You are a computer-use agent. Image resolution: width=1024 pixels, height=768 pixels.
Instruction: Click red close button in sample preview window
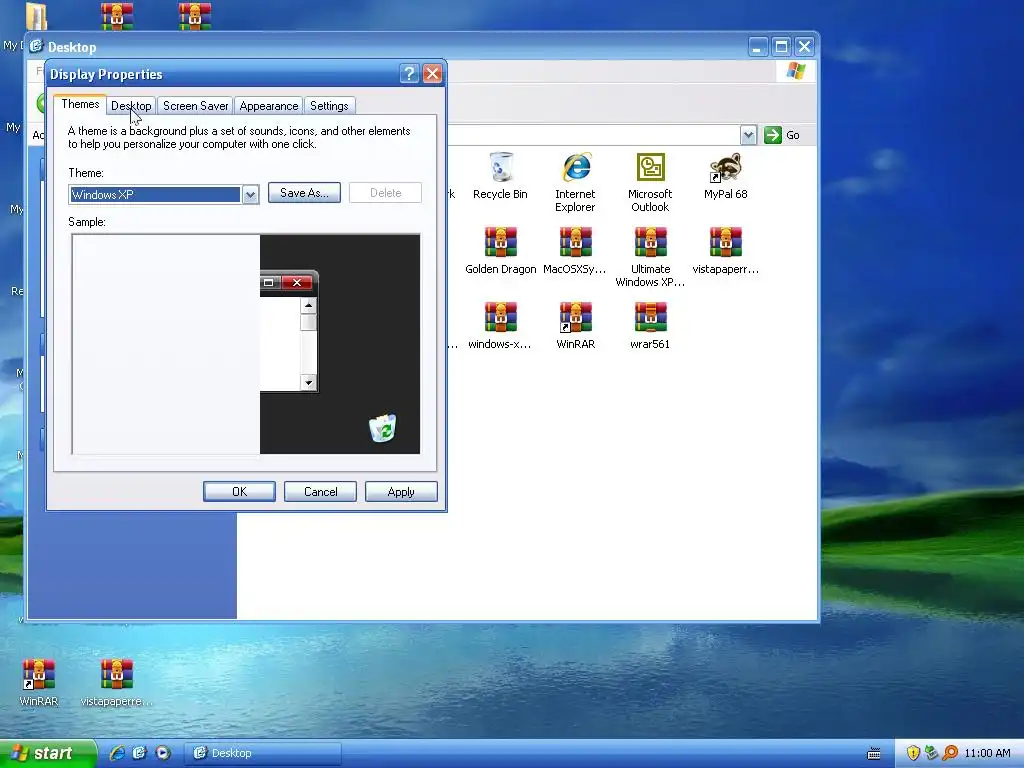297,282
